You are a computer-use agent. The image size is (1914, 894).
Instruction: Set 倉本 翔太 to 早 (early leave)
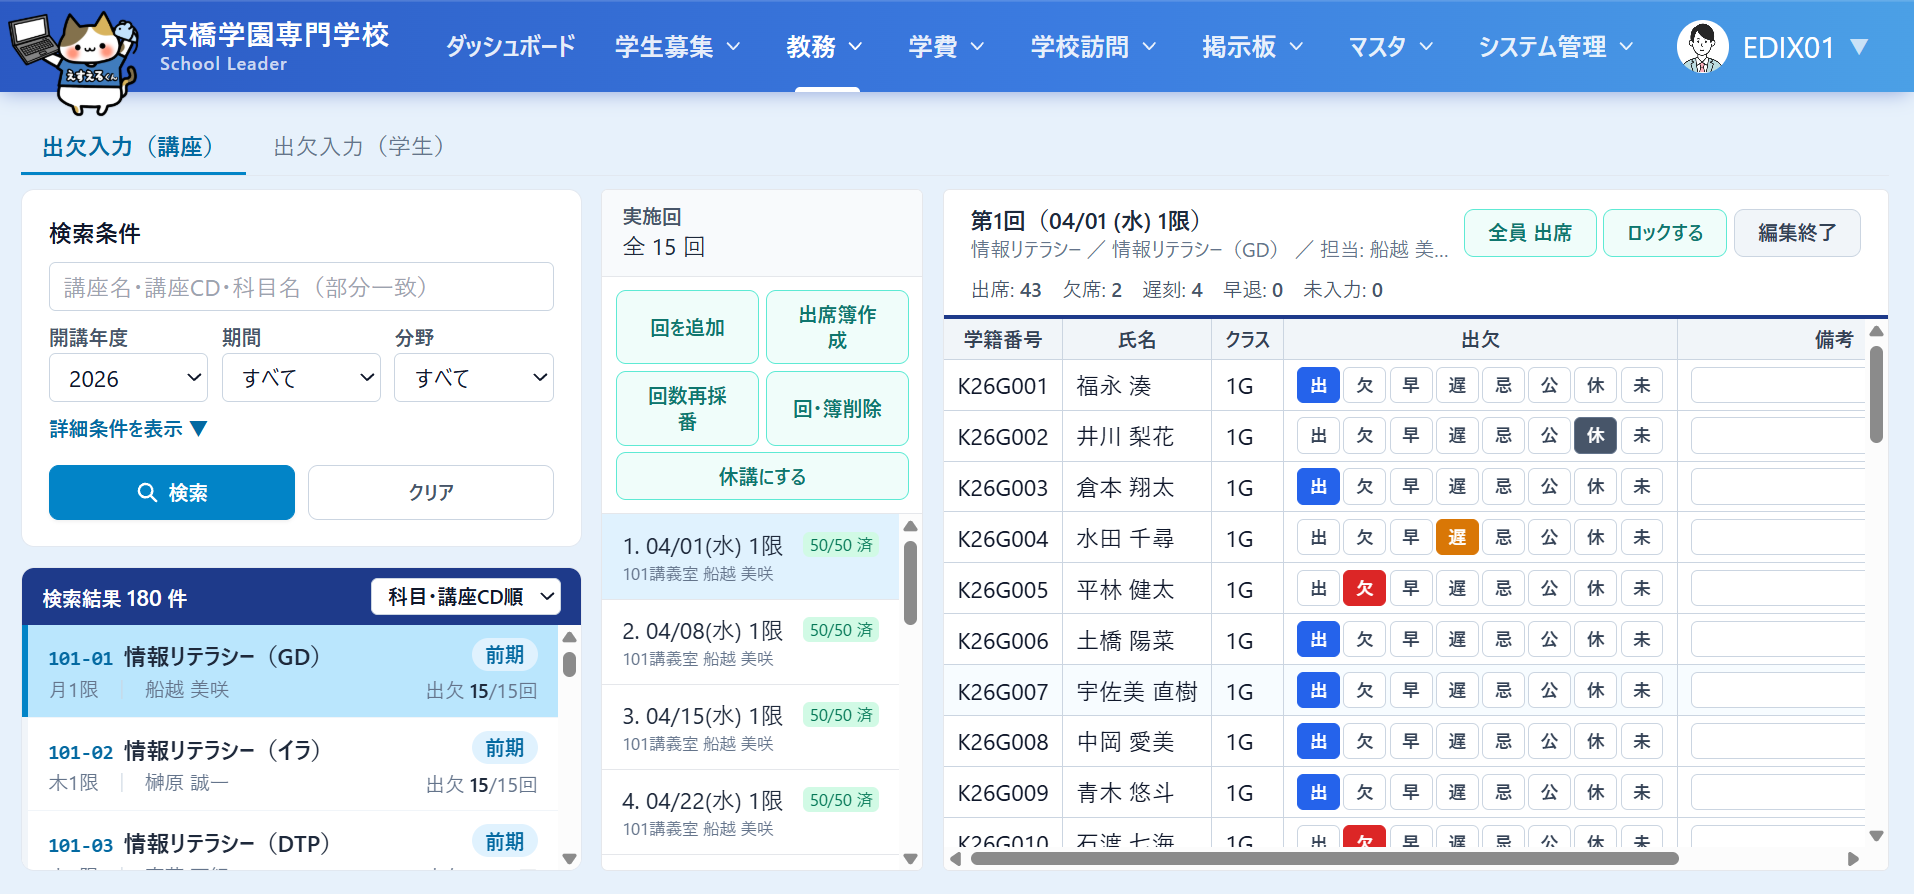(1411, 487)
